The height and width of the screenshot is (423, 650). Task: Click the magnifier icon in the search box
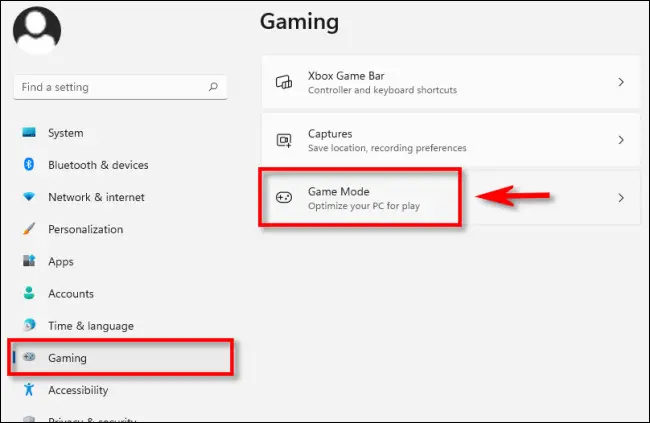pos(214,87)
